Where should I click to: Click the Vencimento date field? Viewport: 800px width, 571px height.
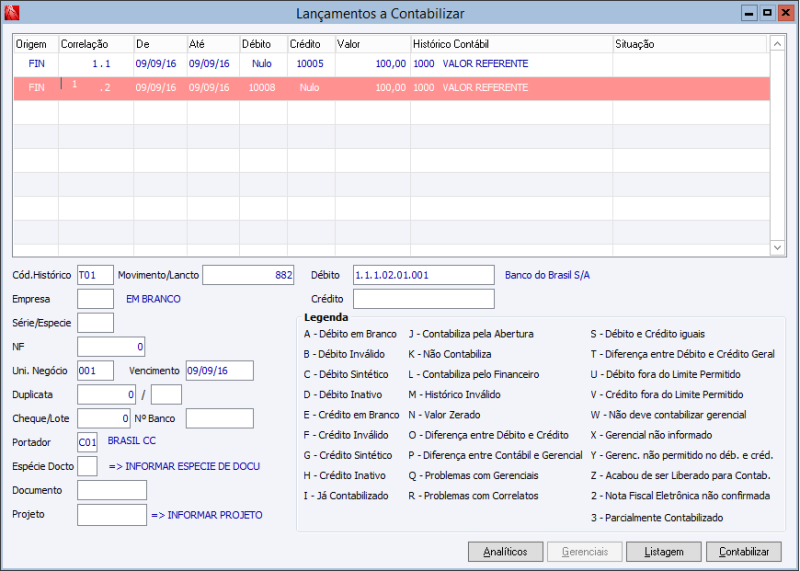pos(219,370)
